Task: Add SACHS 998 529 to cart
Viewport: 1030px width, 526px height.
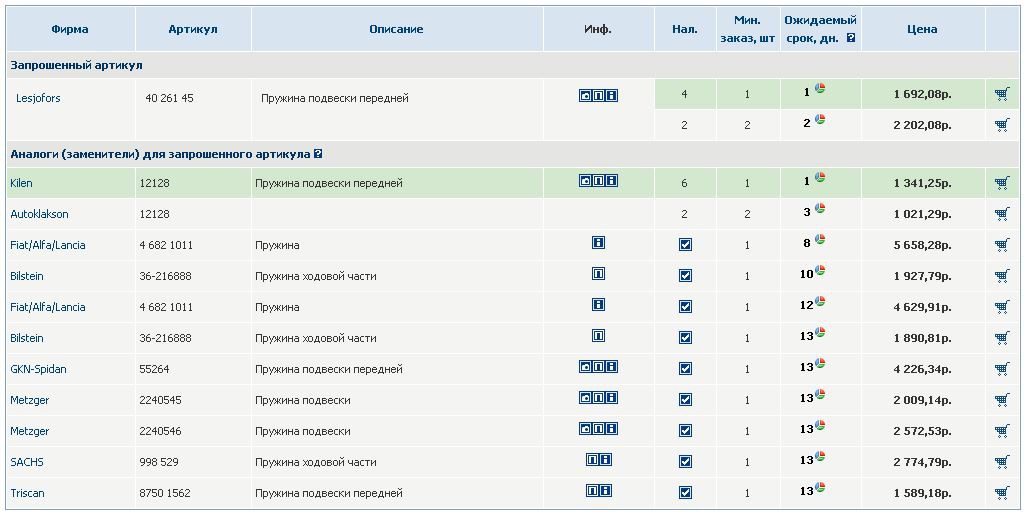Action: pyautogui.click(x=1002, y=462)
